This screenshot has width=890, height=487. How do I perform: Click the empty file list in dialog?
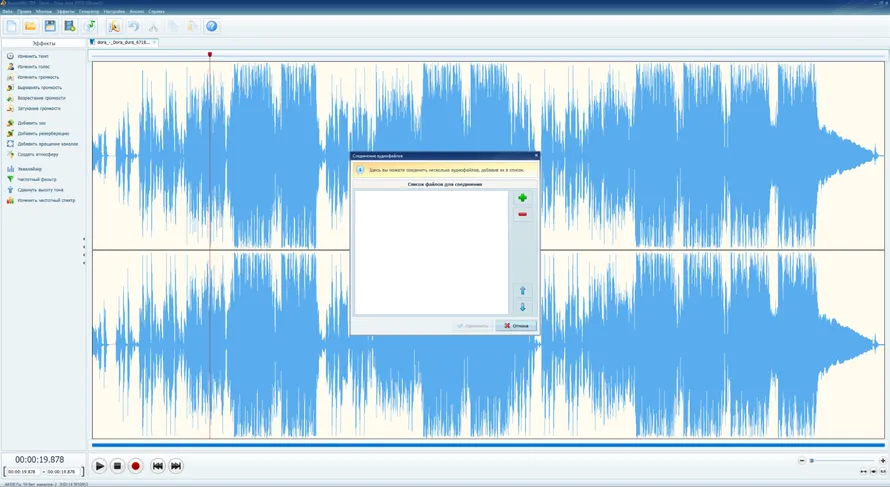point(431,252)
